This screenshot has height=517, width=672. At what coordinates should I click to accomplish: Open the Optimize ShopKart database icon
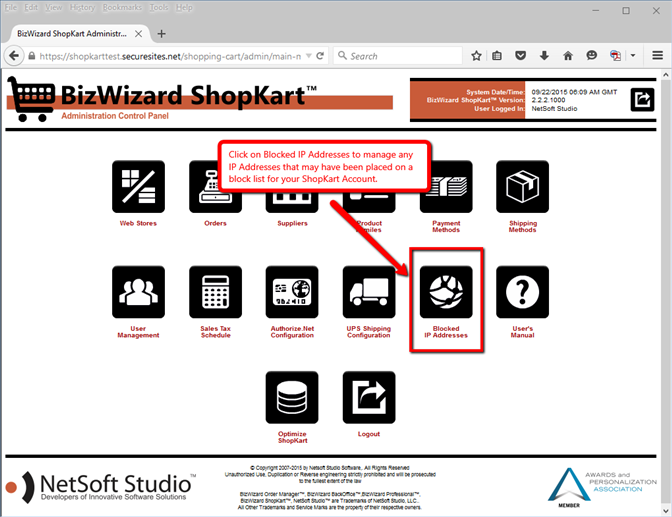292,397
